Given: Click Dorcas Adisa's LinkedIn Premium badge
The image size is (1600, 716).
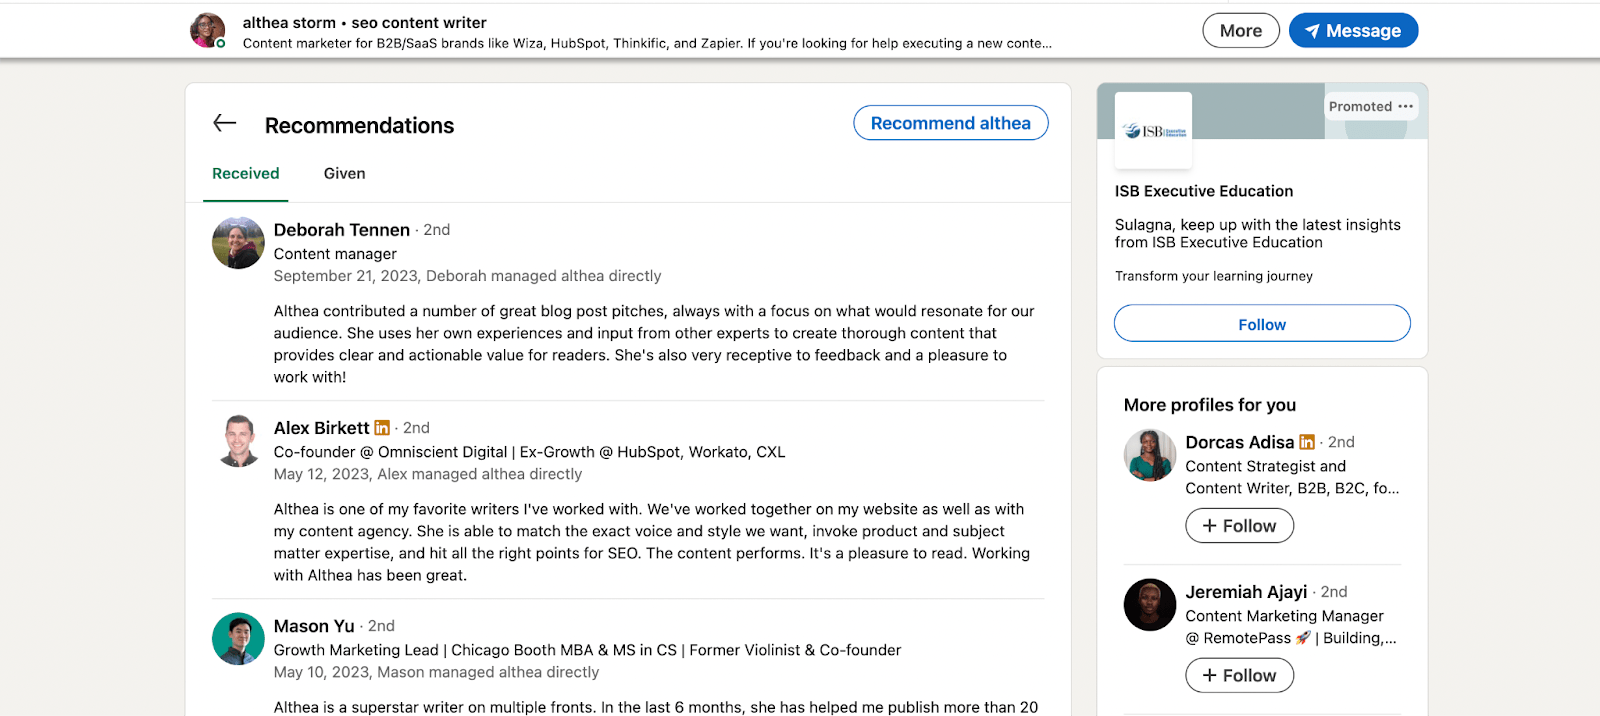Looking at the screenshot, I should [1307, 441].
